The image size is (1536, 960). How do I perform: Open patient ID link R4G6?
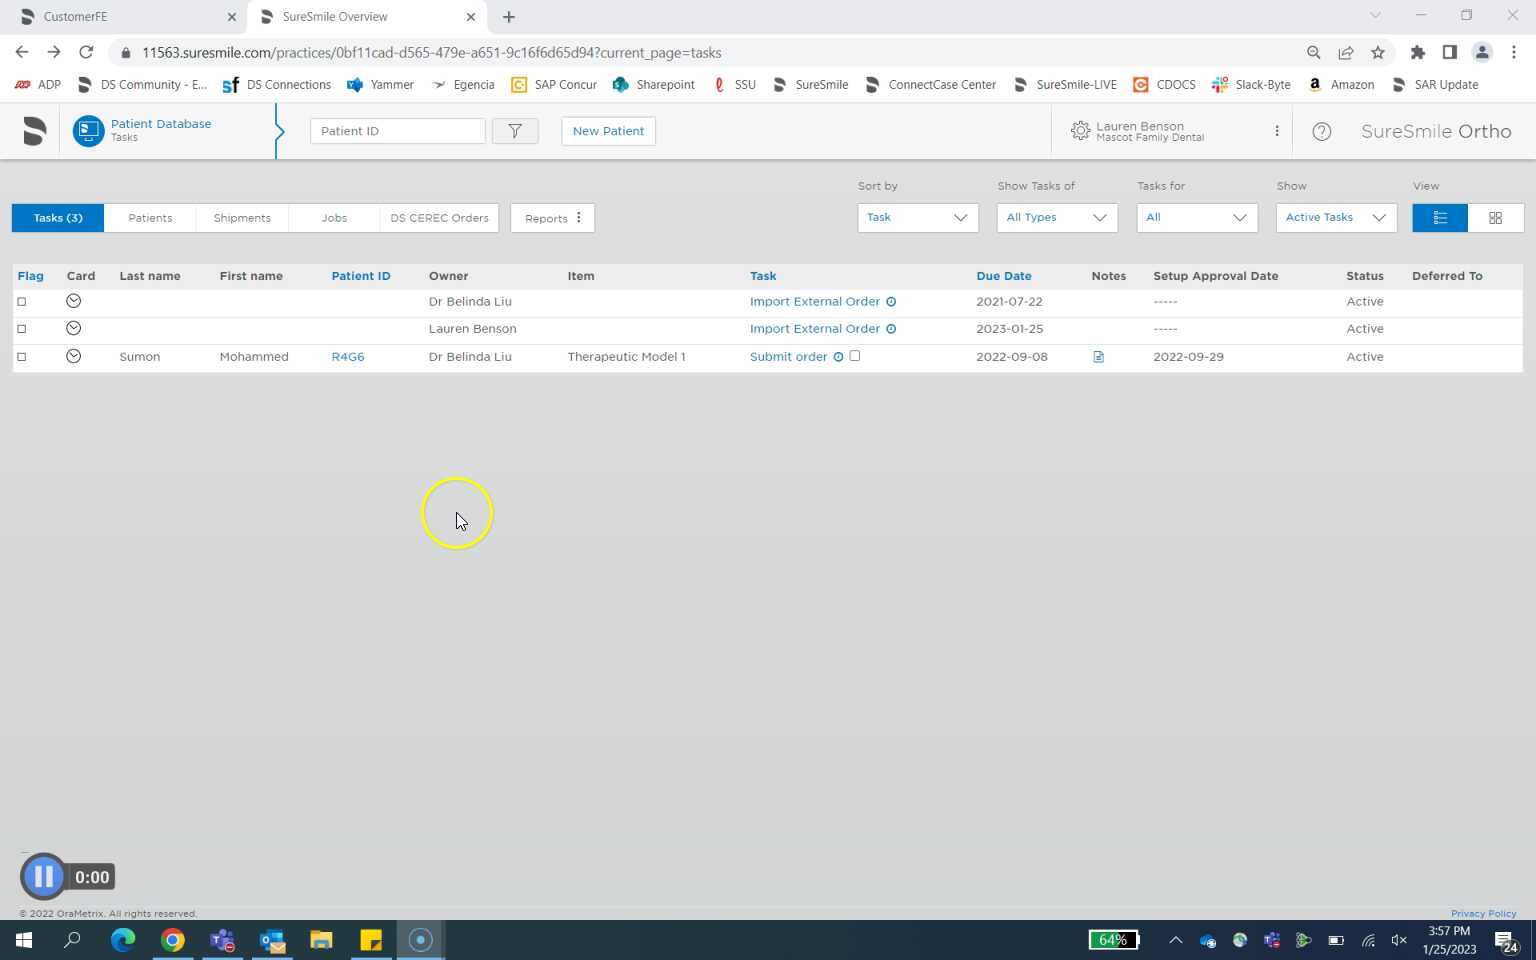(x=347, y=356)
